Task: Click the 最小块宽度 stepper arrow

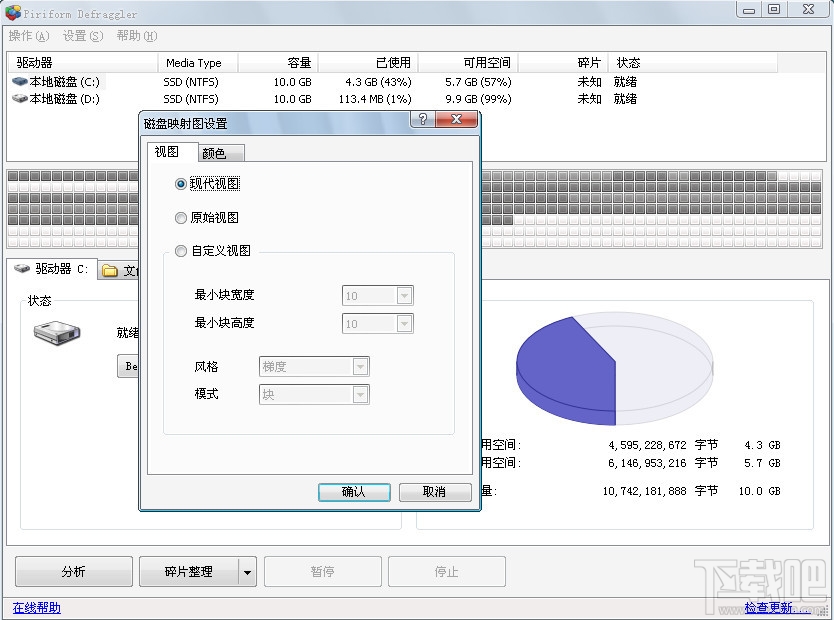Action: 404,295
